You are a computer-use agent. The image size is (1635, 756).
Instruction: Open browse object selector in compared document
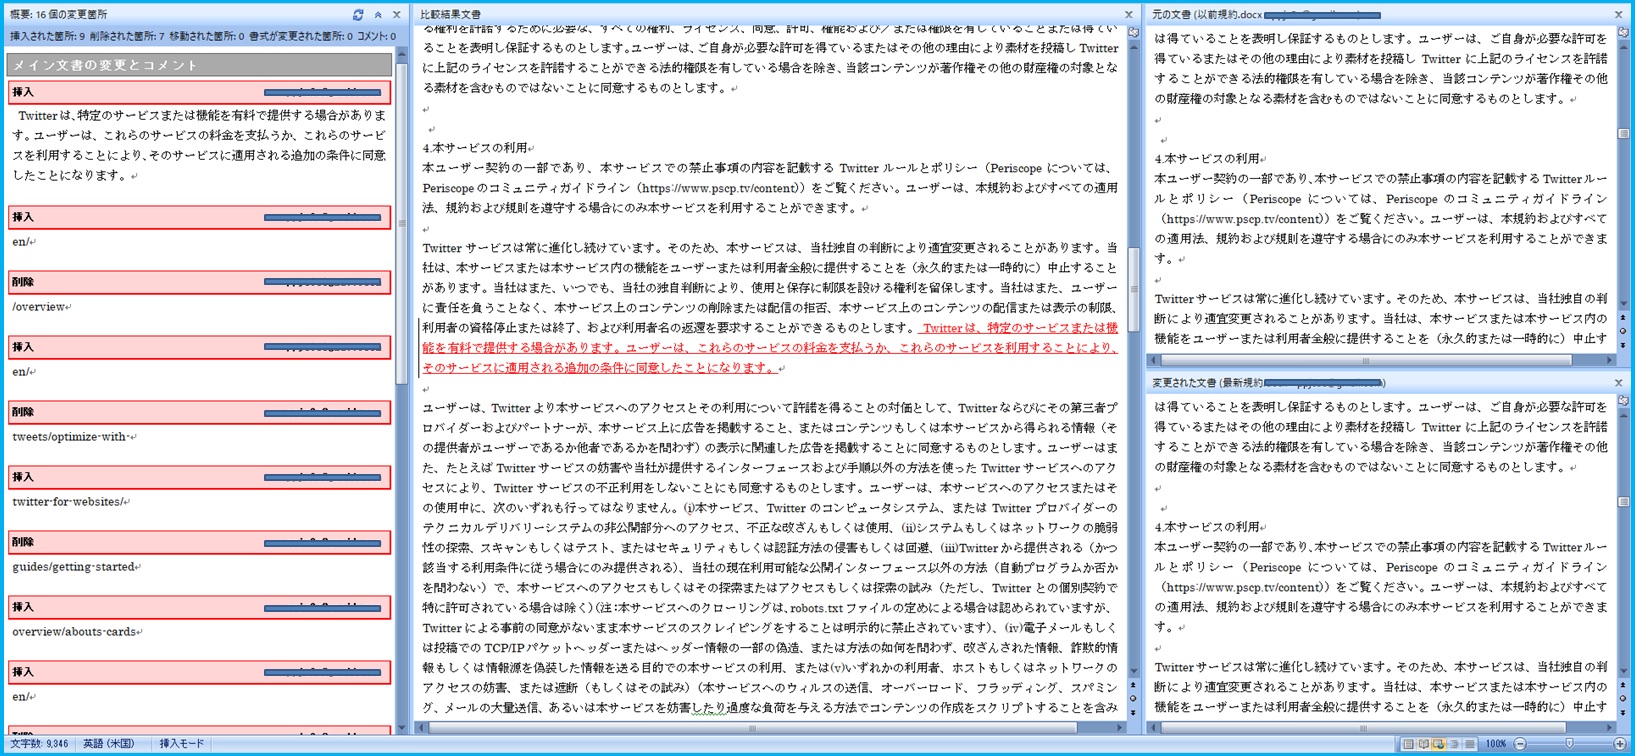click(x=1133, y=699)
